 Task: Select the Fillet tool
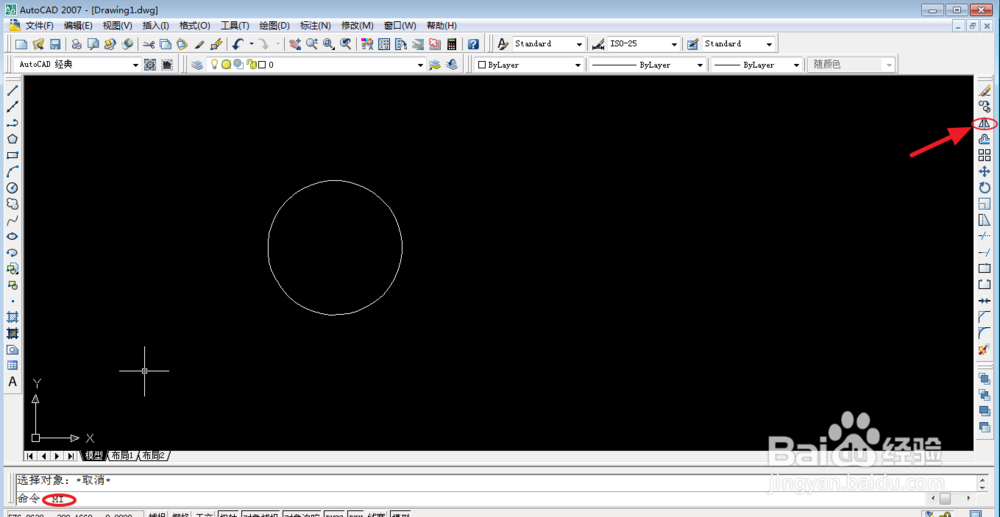click(985, 333)
